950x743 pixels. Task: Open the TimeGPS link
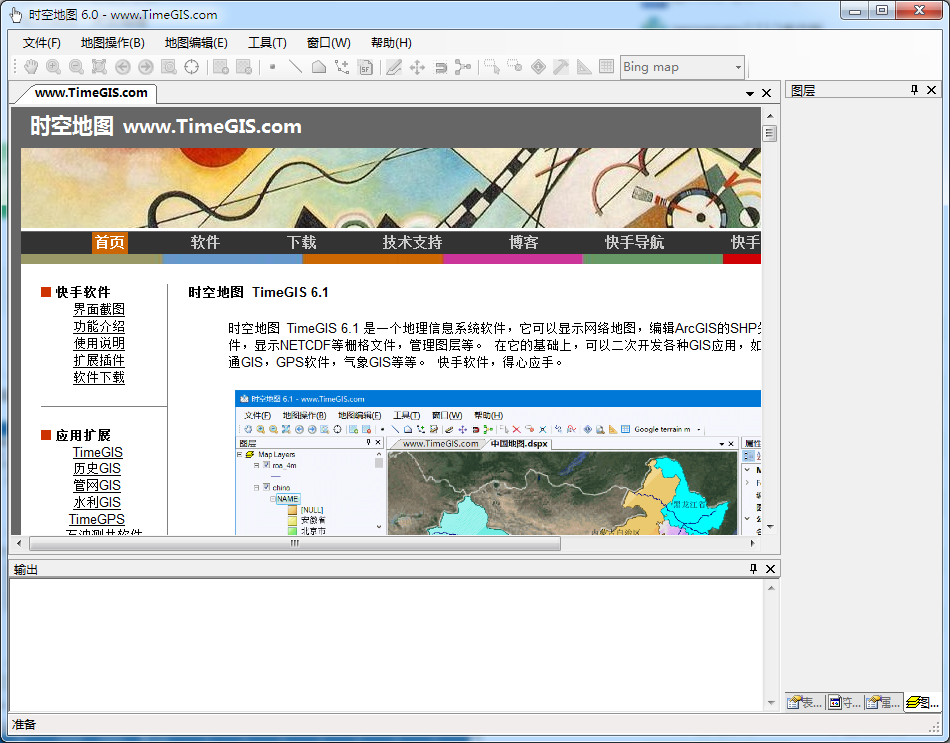pos(96,519)
